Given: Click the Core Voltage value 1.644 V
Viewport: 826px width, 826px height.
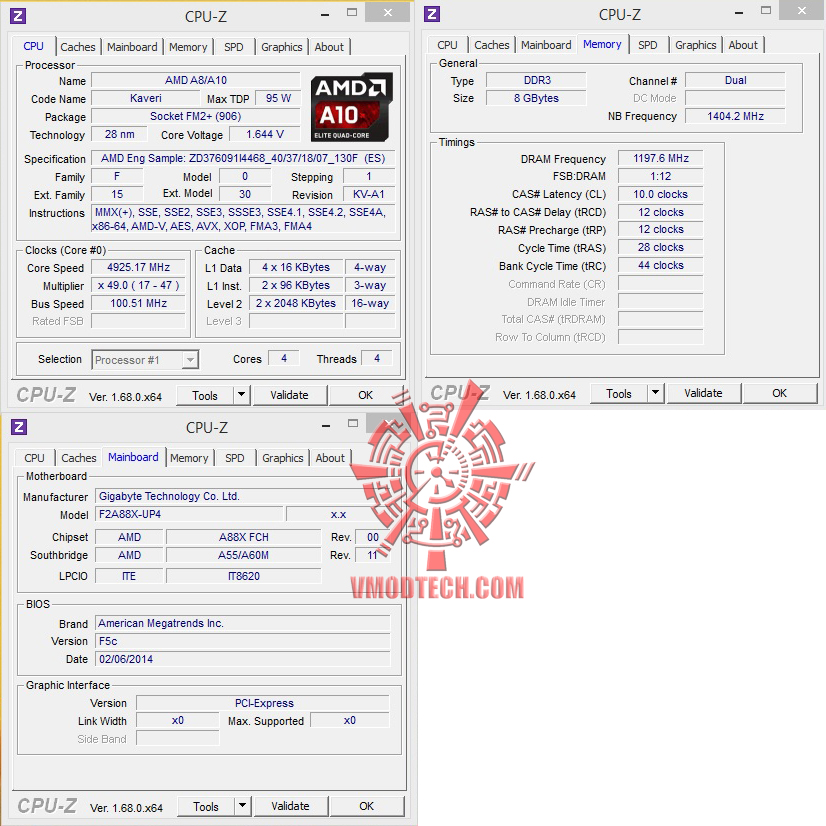Looking at the screenshot, I should click(265, 134).
